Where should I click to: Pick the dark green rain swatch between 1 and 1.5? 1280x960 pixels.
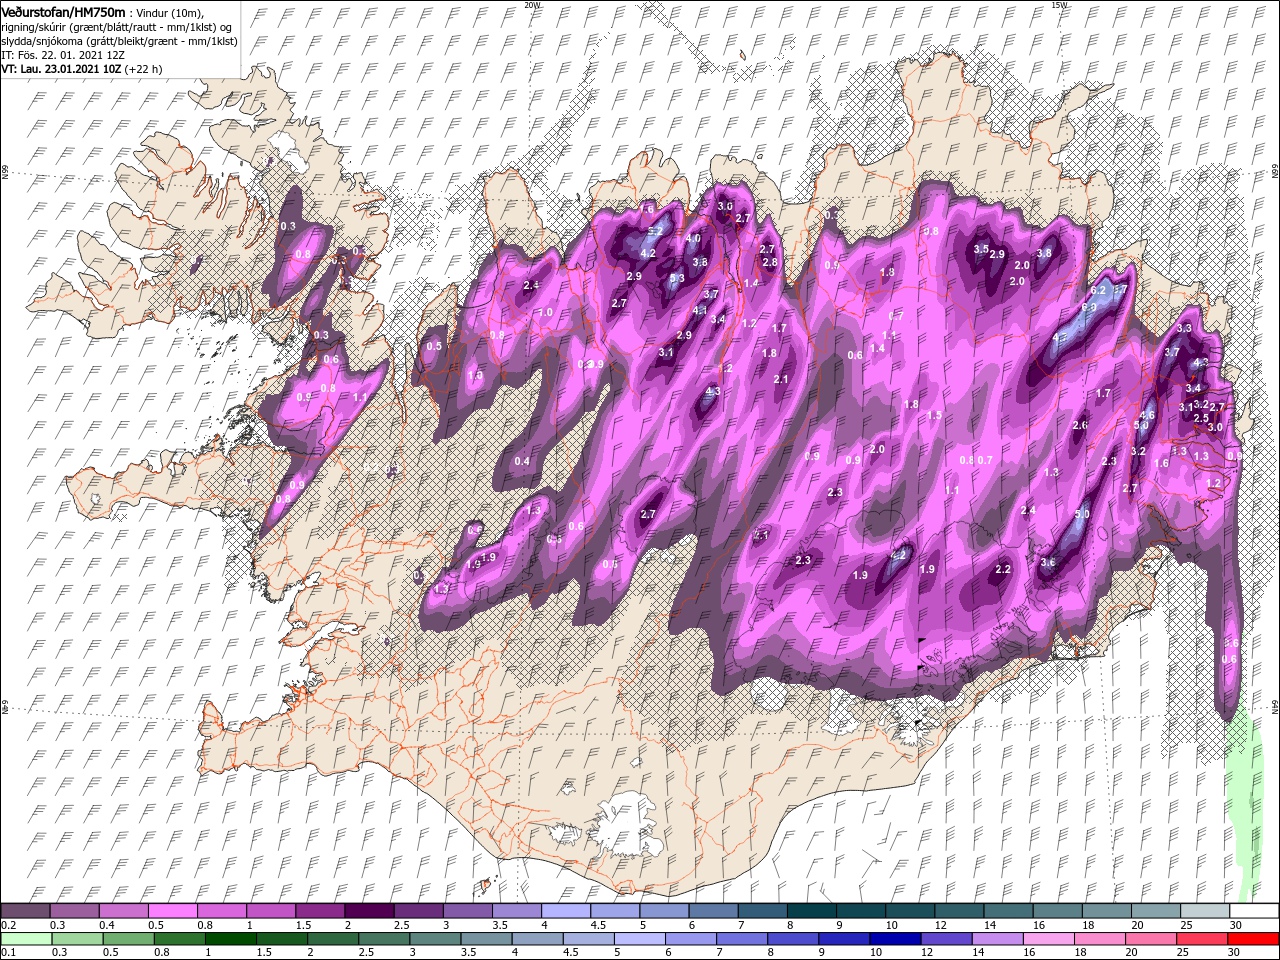pyautogui.click(x=232, y=938)
